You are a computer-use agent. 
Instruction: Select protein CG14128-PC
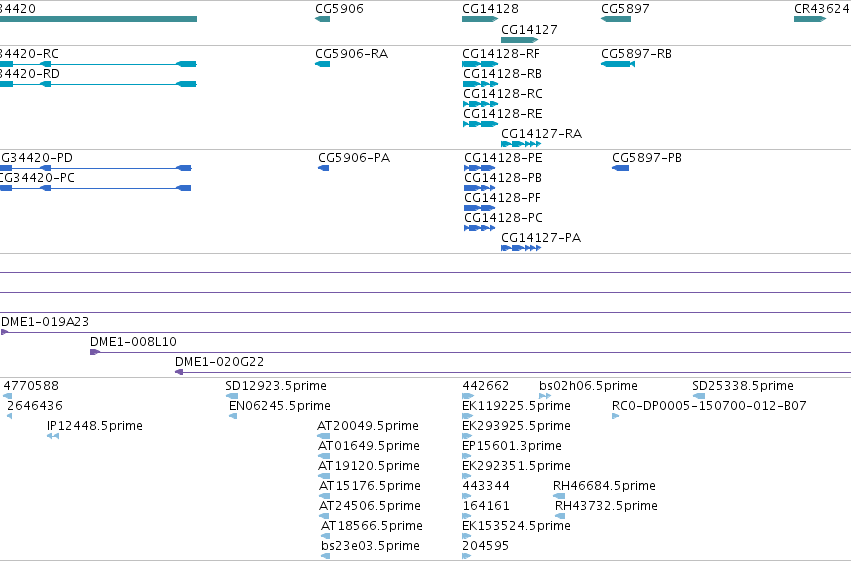pyautogui.click(x=479, y=228)
